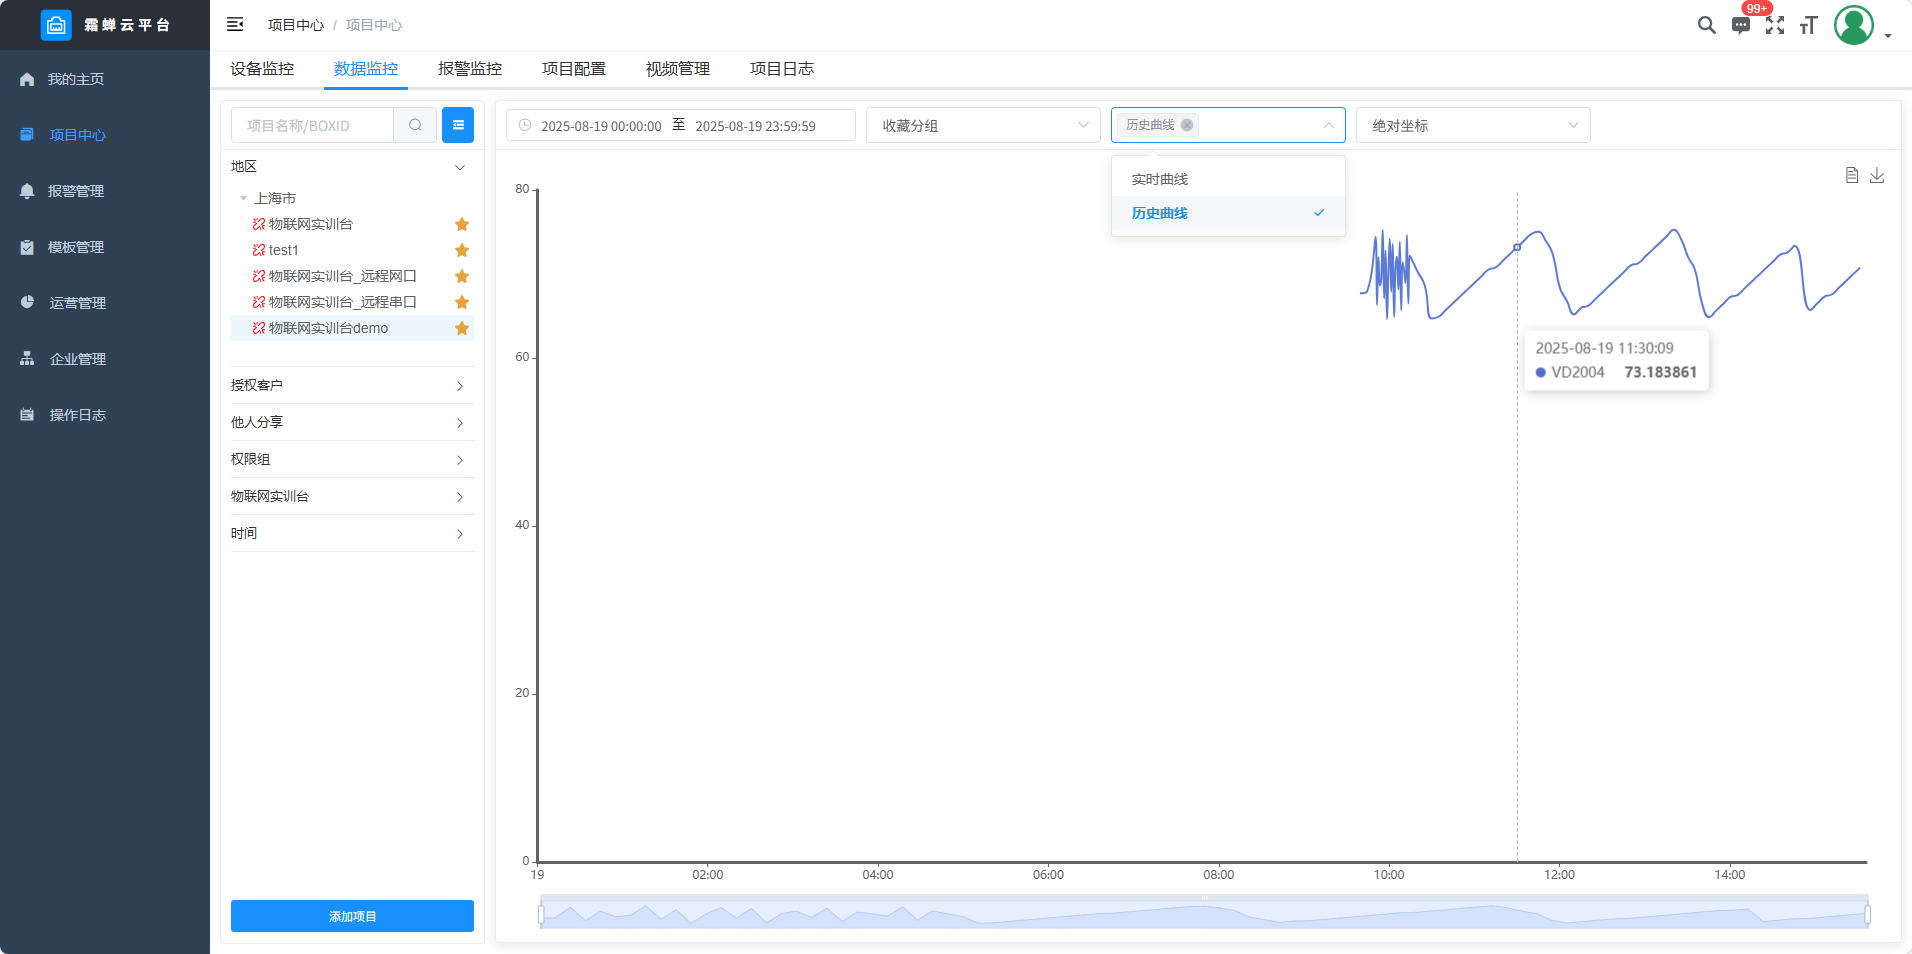Screen dimensions: 1912x954
Task: Click the right handle of chart zoom slider
Action: click(x=1867, y=913)
